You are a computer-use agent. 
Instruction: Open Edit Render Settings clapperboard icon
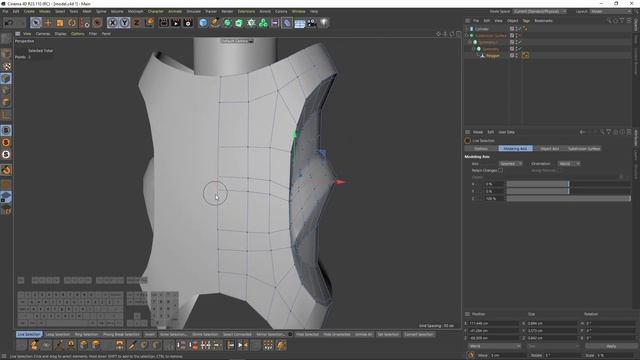[188, 23]
